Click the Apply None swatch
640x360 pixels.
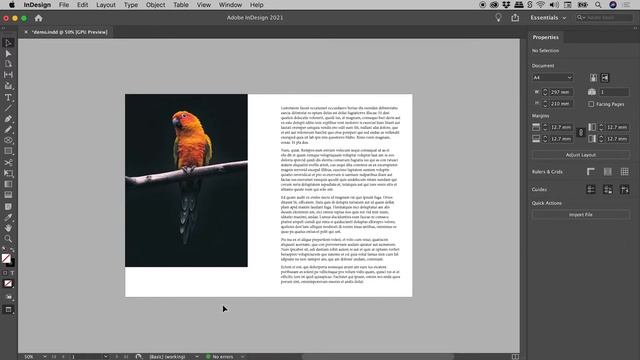click(8, 283)
